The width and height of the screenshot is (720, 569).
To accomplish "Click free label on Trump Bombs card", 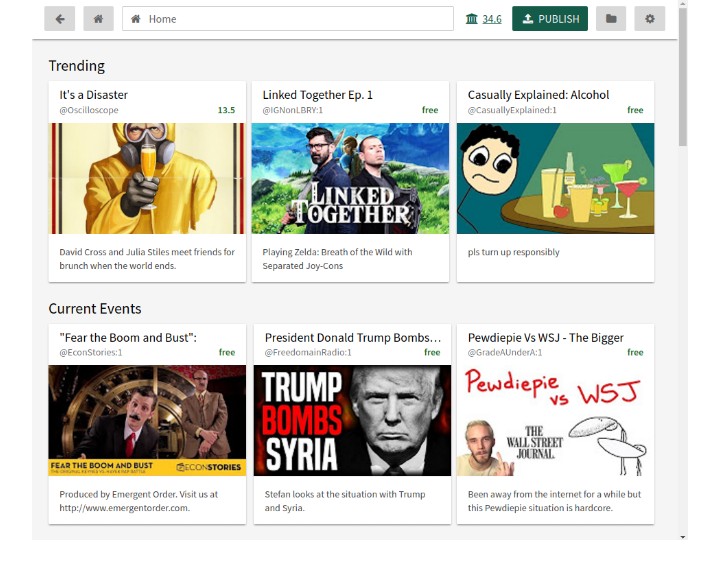I will [x=432, y=352].
